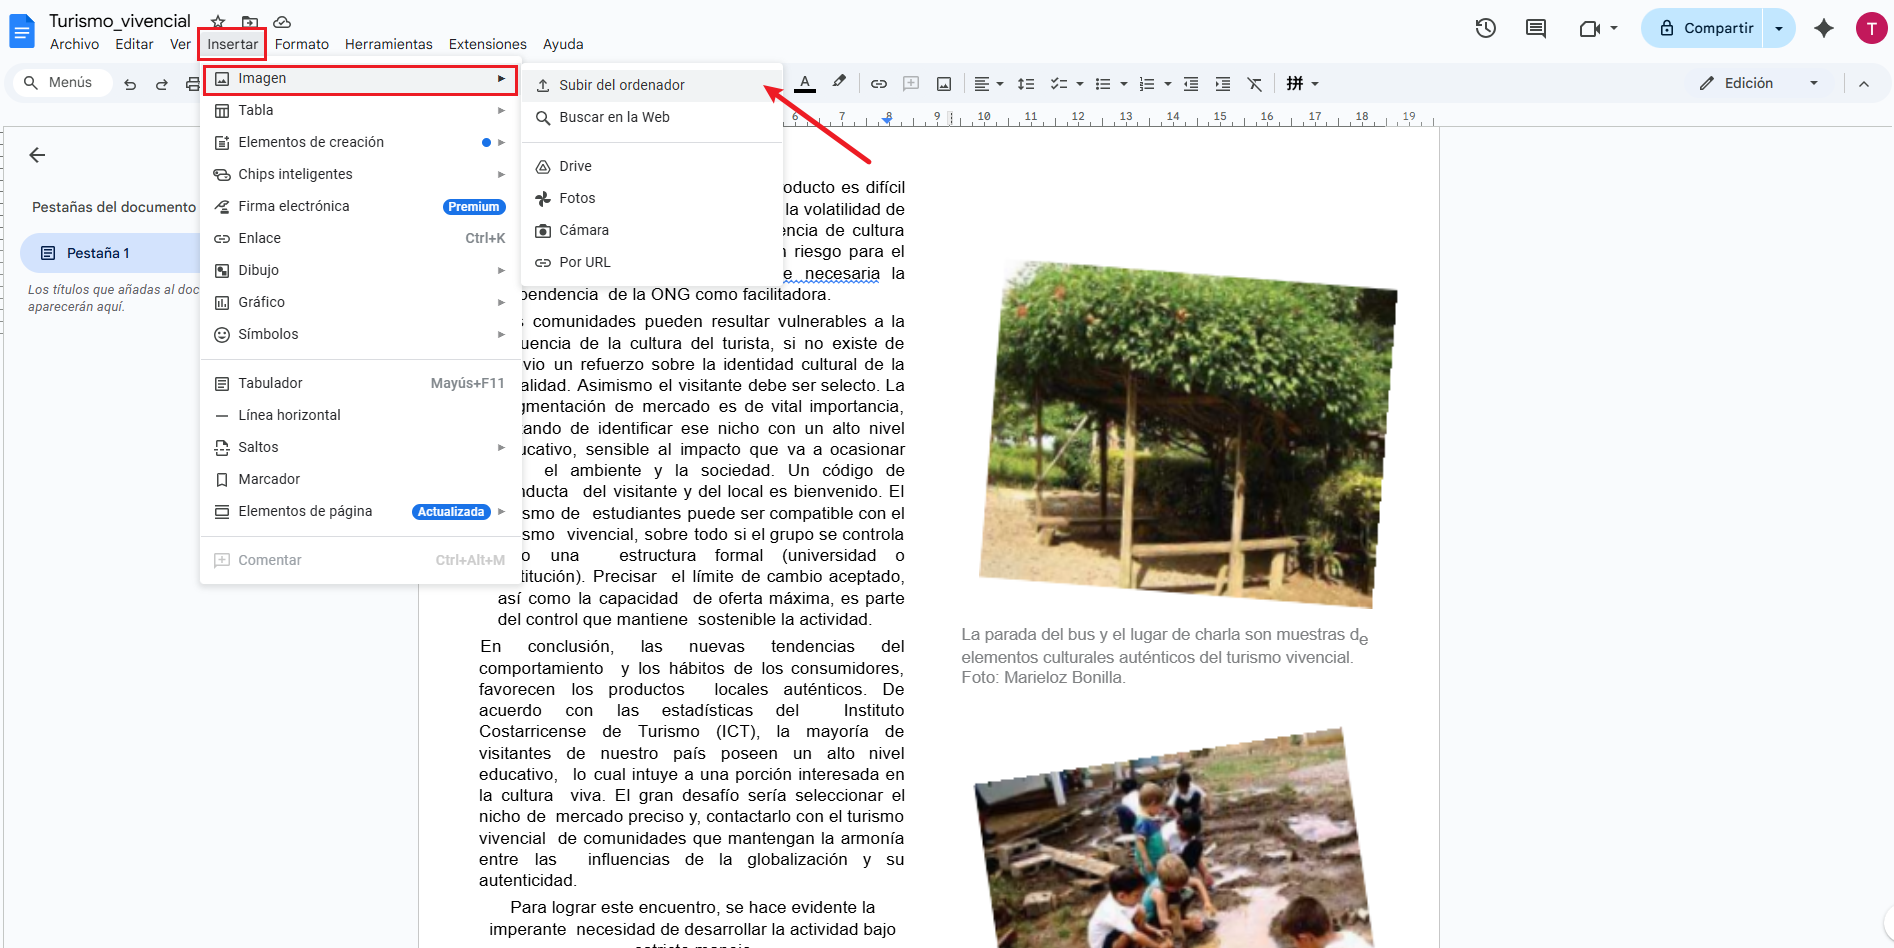Click the Gemini sparkle icon
Screen dimensions: 1894x948
pyautogui.click(x=1823, y=28)
